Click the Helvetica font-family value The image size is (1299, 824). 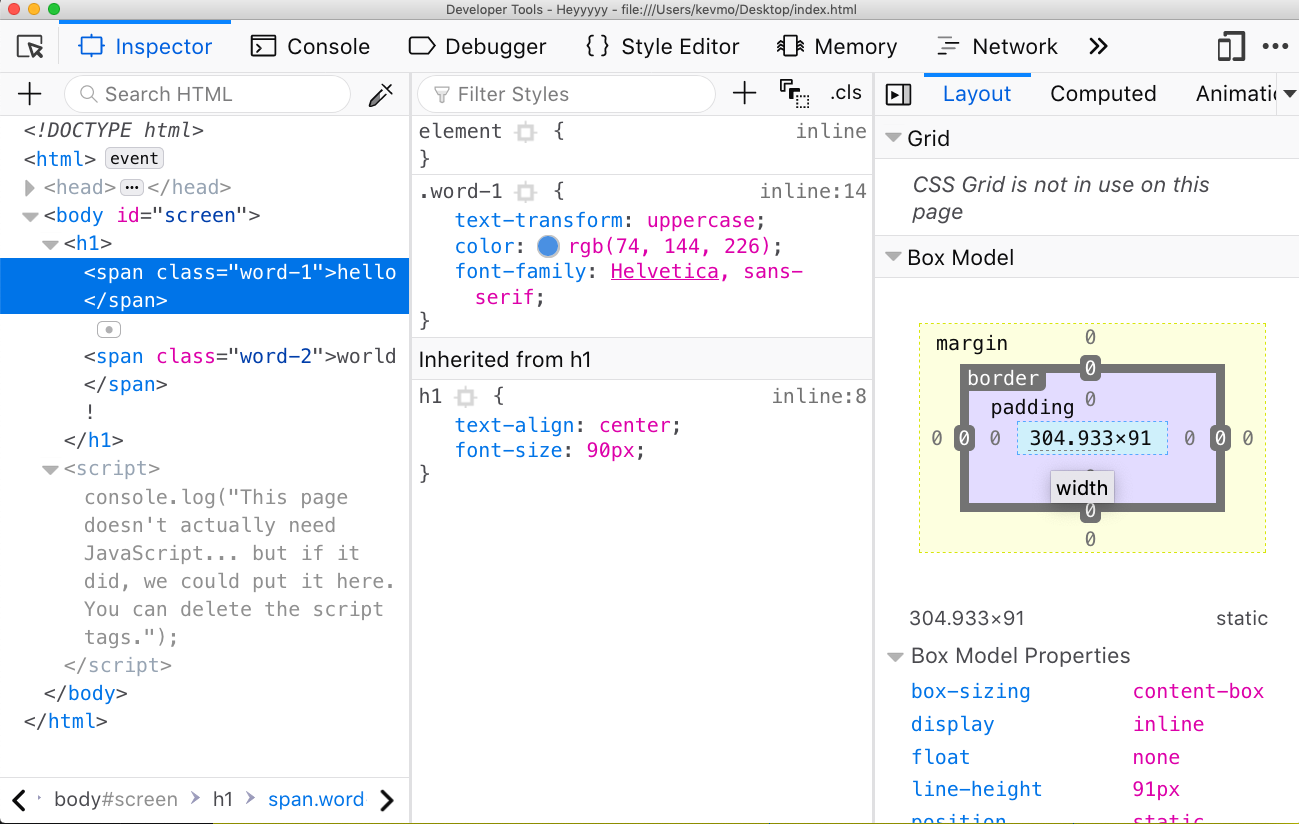[x=664, y=272]
